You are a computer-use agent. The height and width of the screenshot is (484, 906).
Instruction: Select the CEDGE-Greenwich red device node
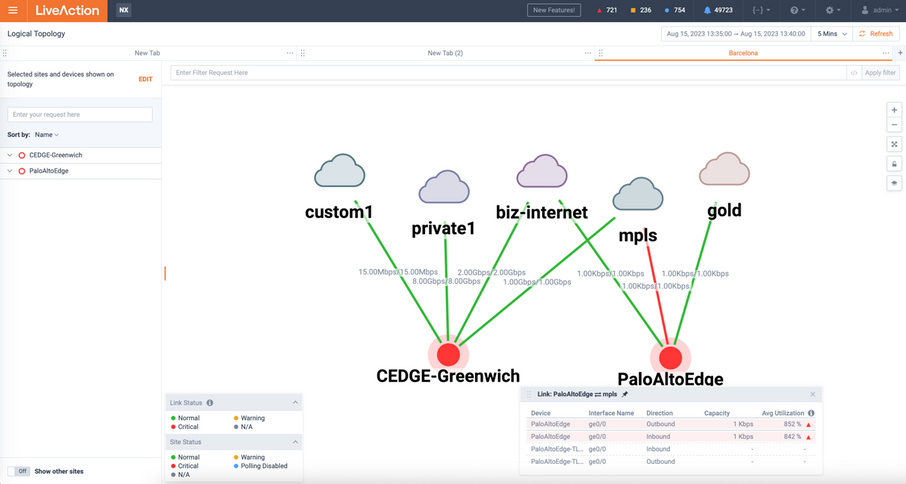(x=448, y=355)
